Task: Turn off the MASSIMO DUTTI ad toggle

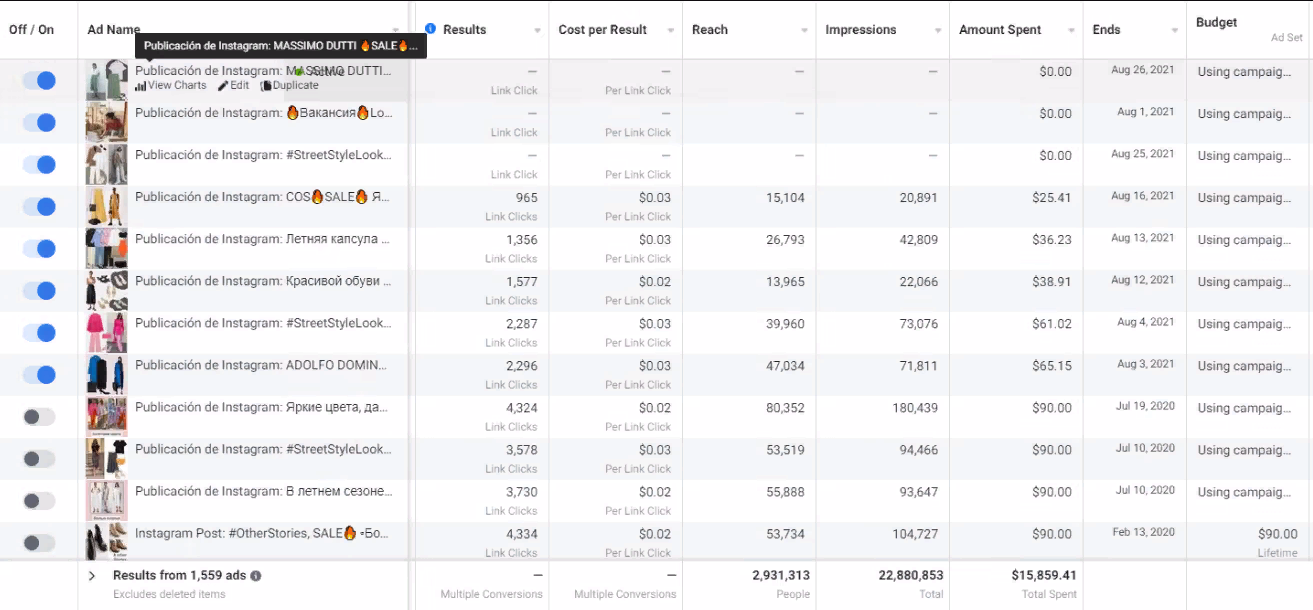Action: coord(39,80)
